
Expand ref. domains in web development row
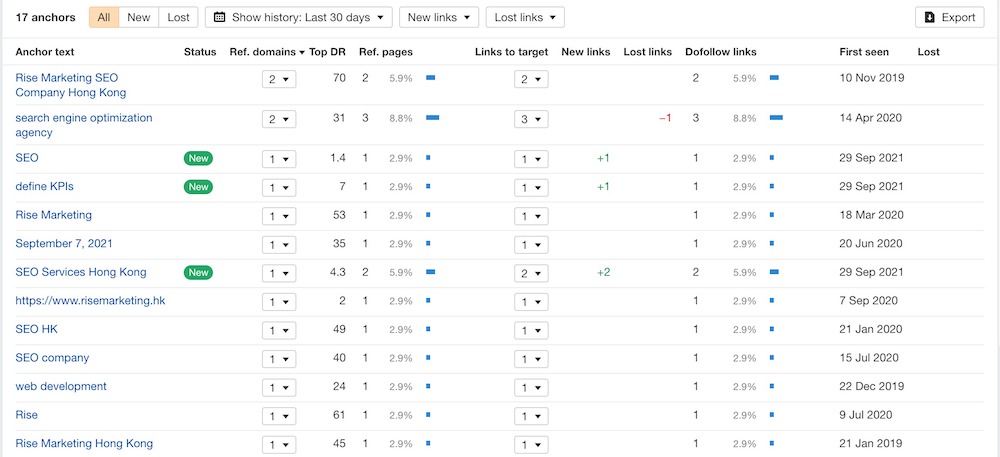[279, 388]
